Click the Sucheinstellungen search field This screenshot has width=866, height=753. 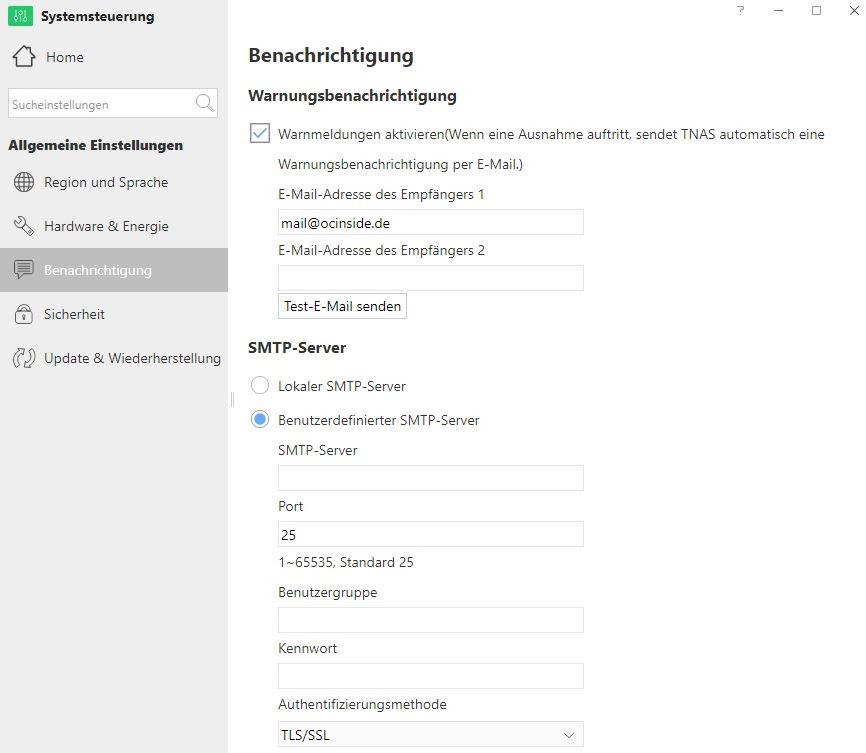(x=98, y=104)
